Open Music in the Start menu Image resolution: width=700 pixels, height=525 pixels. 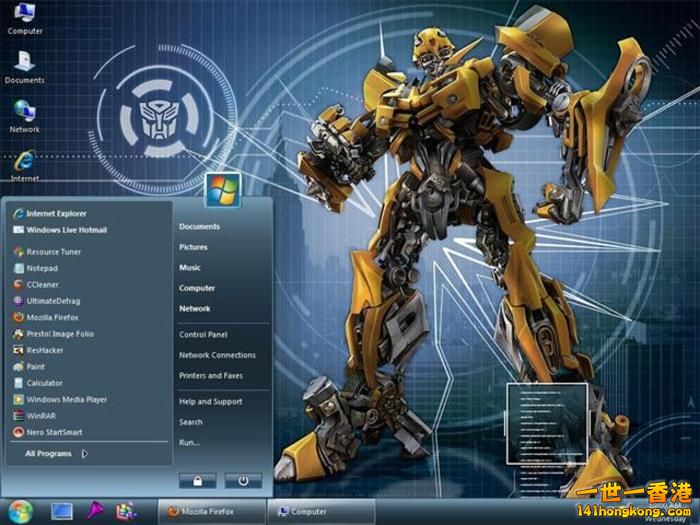tap(190, 268)
